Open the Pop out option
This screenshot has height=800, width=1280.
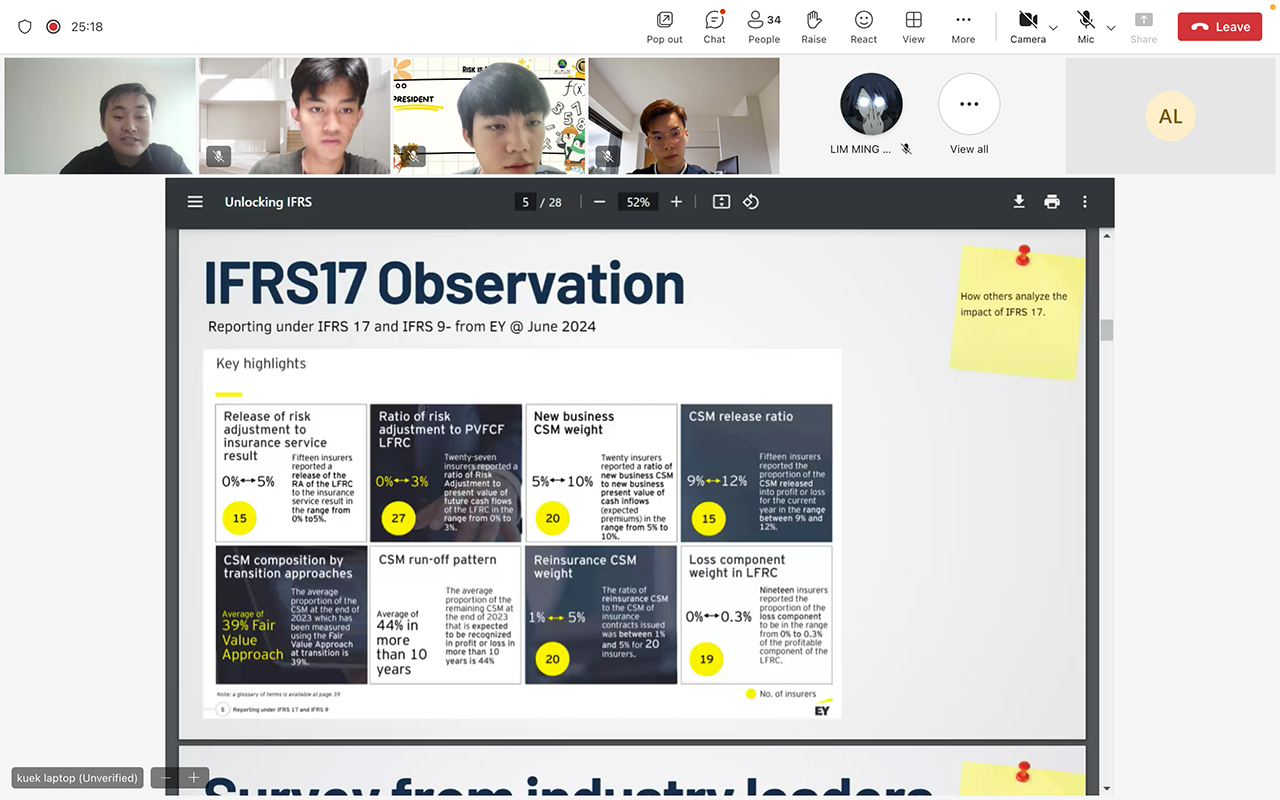click(x=664, y=27)
